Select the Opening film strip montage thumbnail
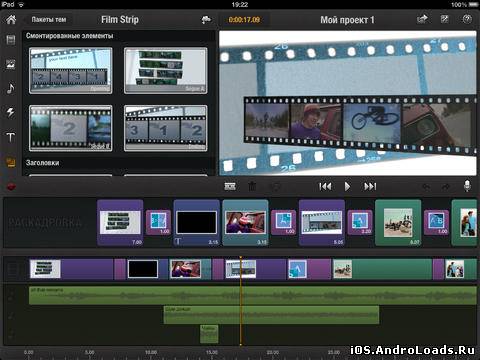The height and width of the screenshot is (360, 480). pyautogui.click(x=71, y=70)
